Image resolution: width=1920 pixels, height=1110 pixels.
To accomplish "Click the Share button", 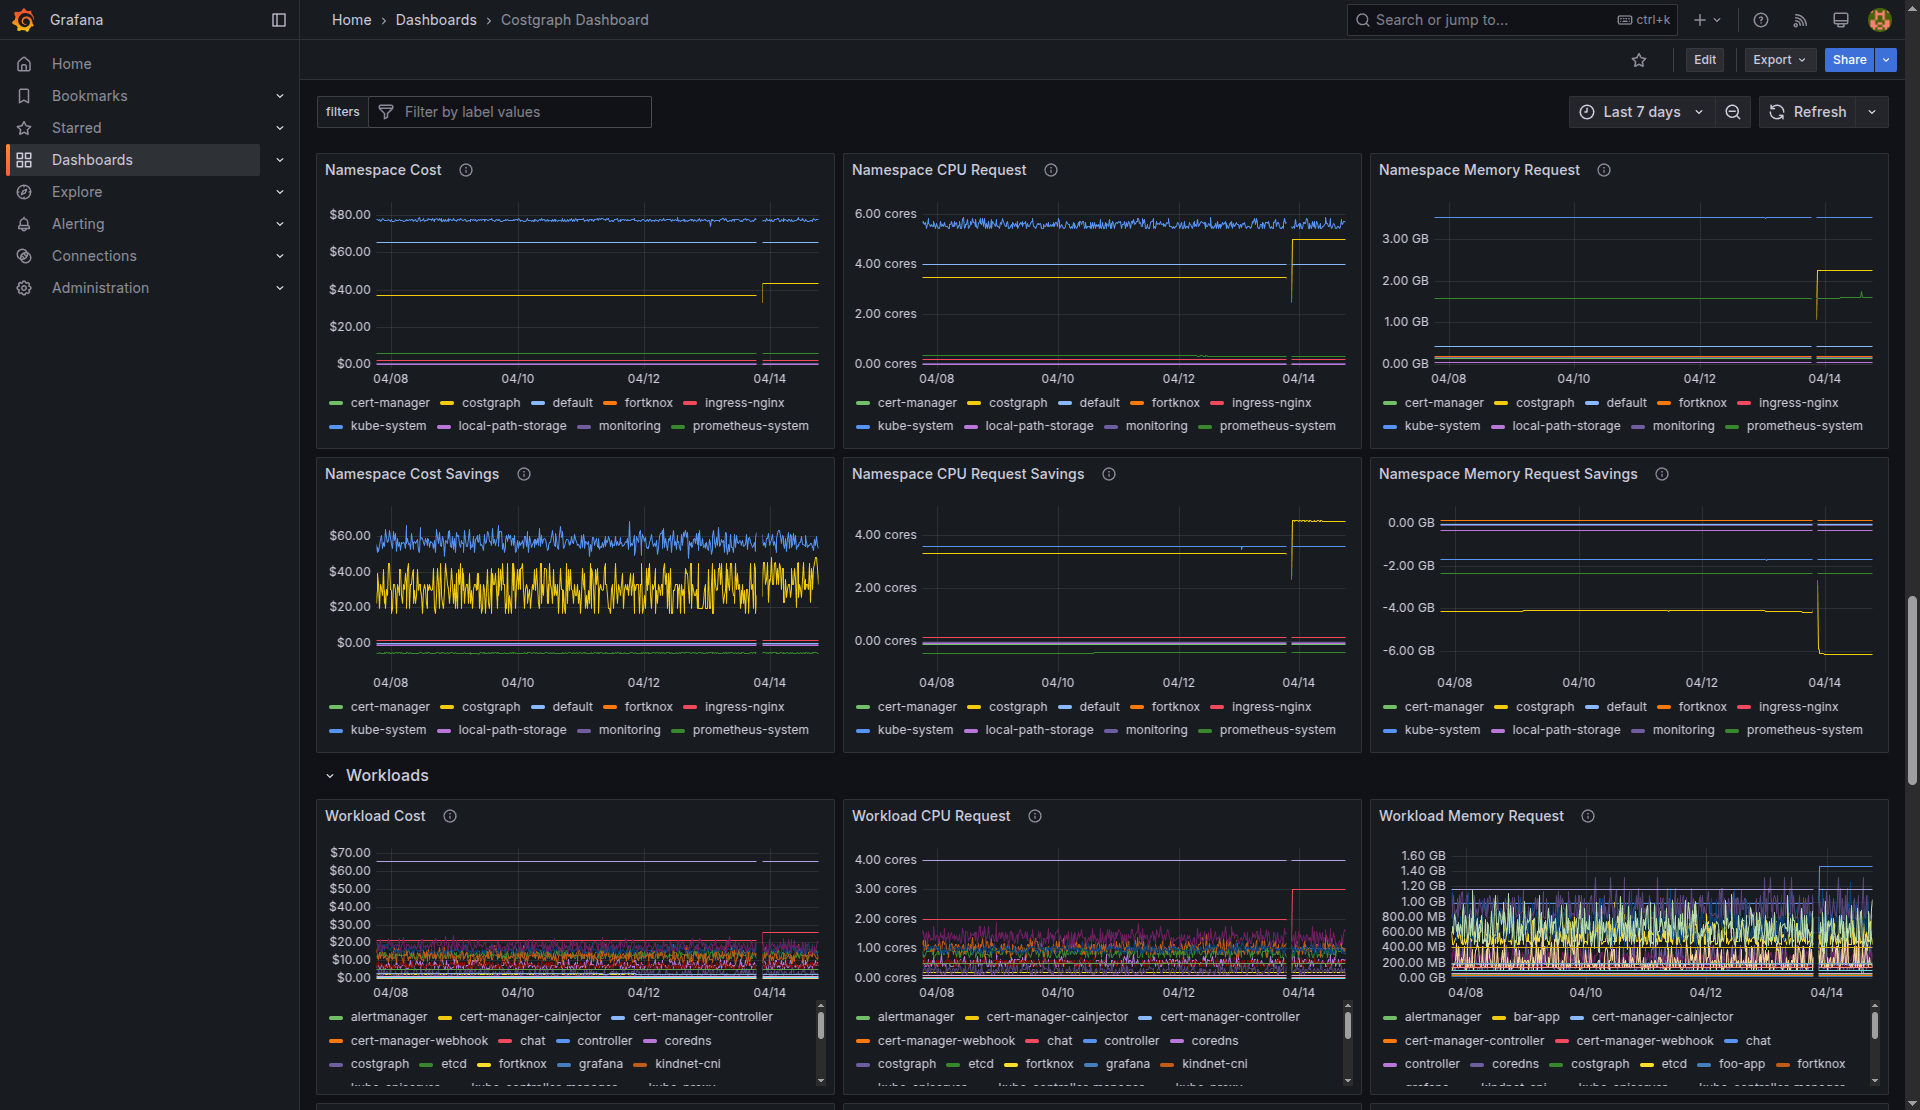I will pyautogui.click(x=1849, y=60).
